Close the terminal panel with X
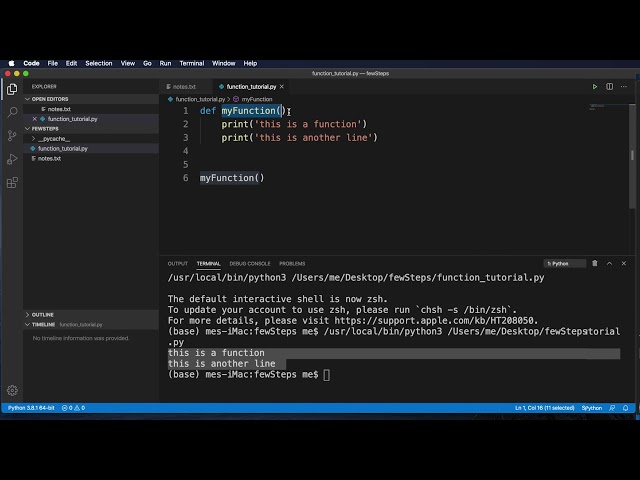 point(624,264)
